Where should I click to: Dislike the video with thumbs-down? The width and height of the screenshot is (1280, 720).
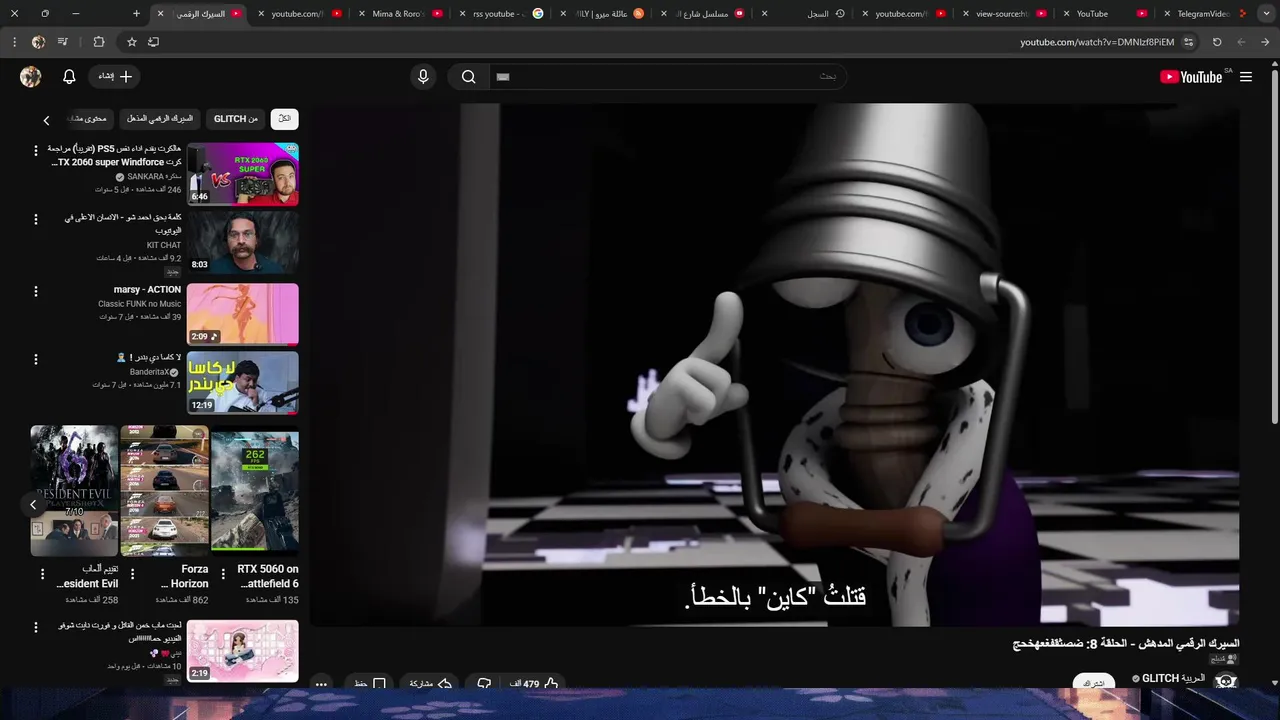point(484,684)
